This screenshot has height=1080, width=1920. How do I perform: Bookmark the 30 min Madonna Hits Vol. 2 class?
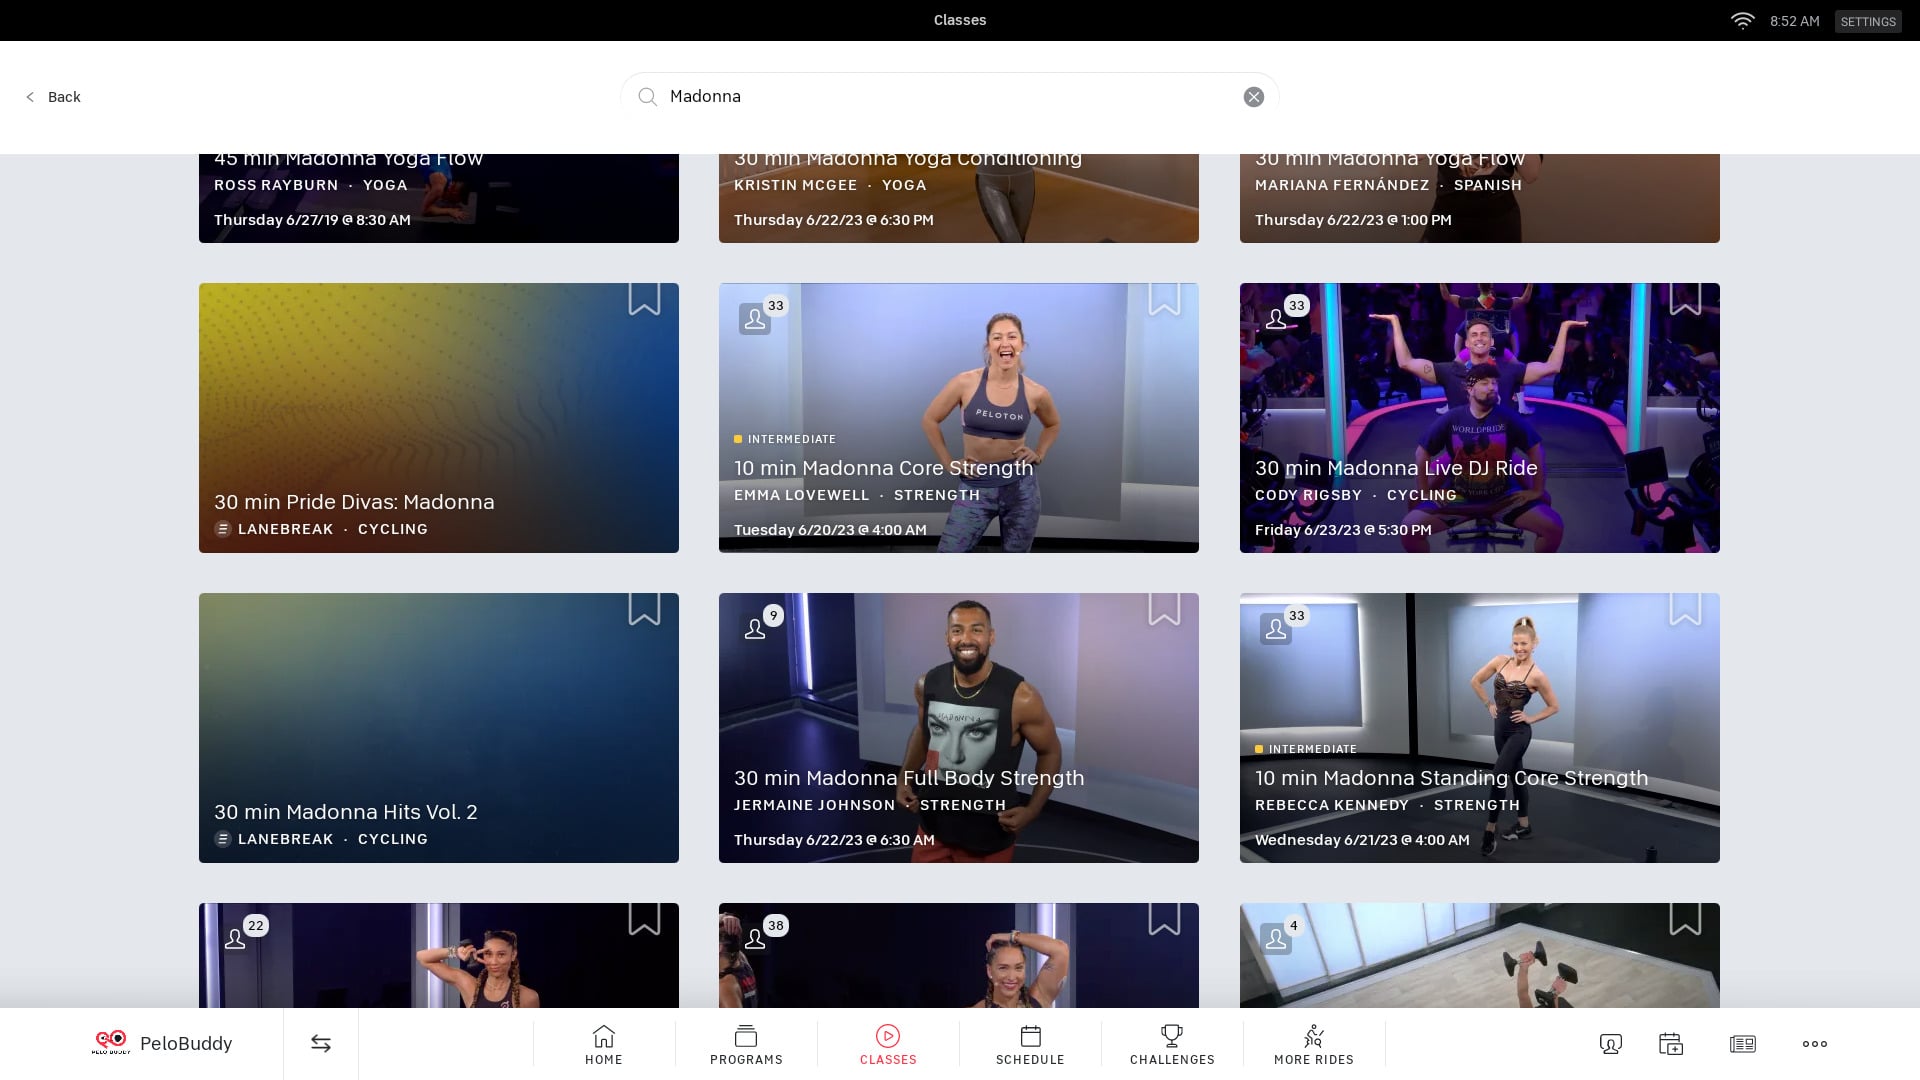644,609
